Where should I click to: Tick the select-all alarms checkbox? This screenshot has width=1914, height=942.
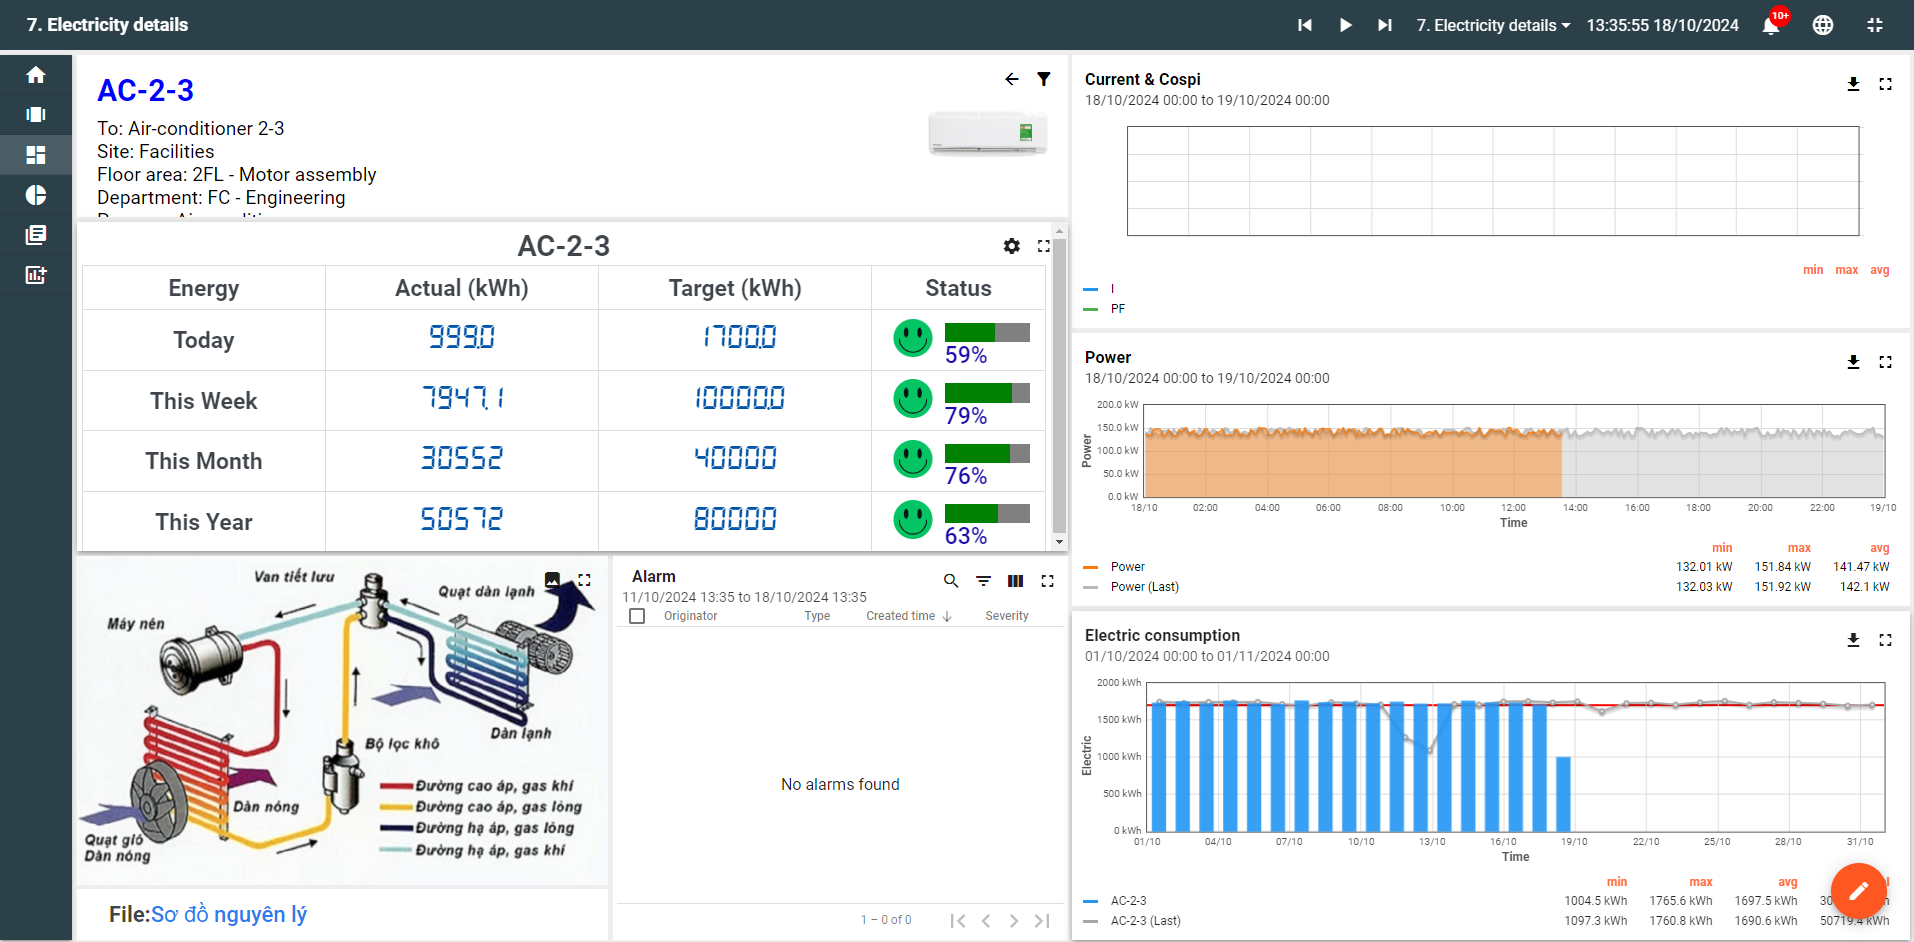[637, 616]
